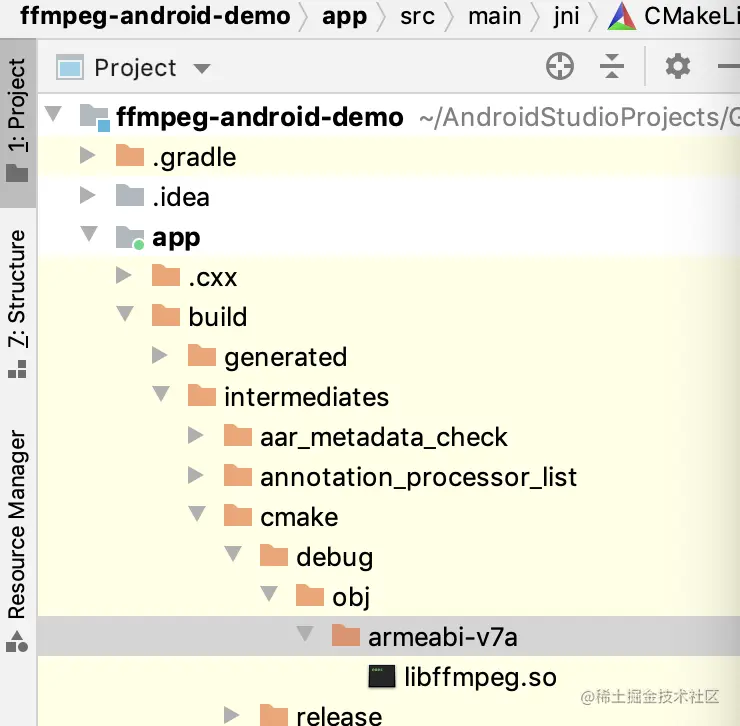
Task: Expand the generated folder
Action: (160, 355)
